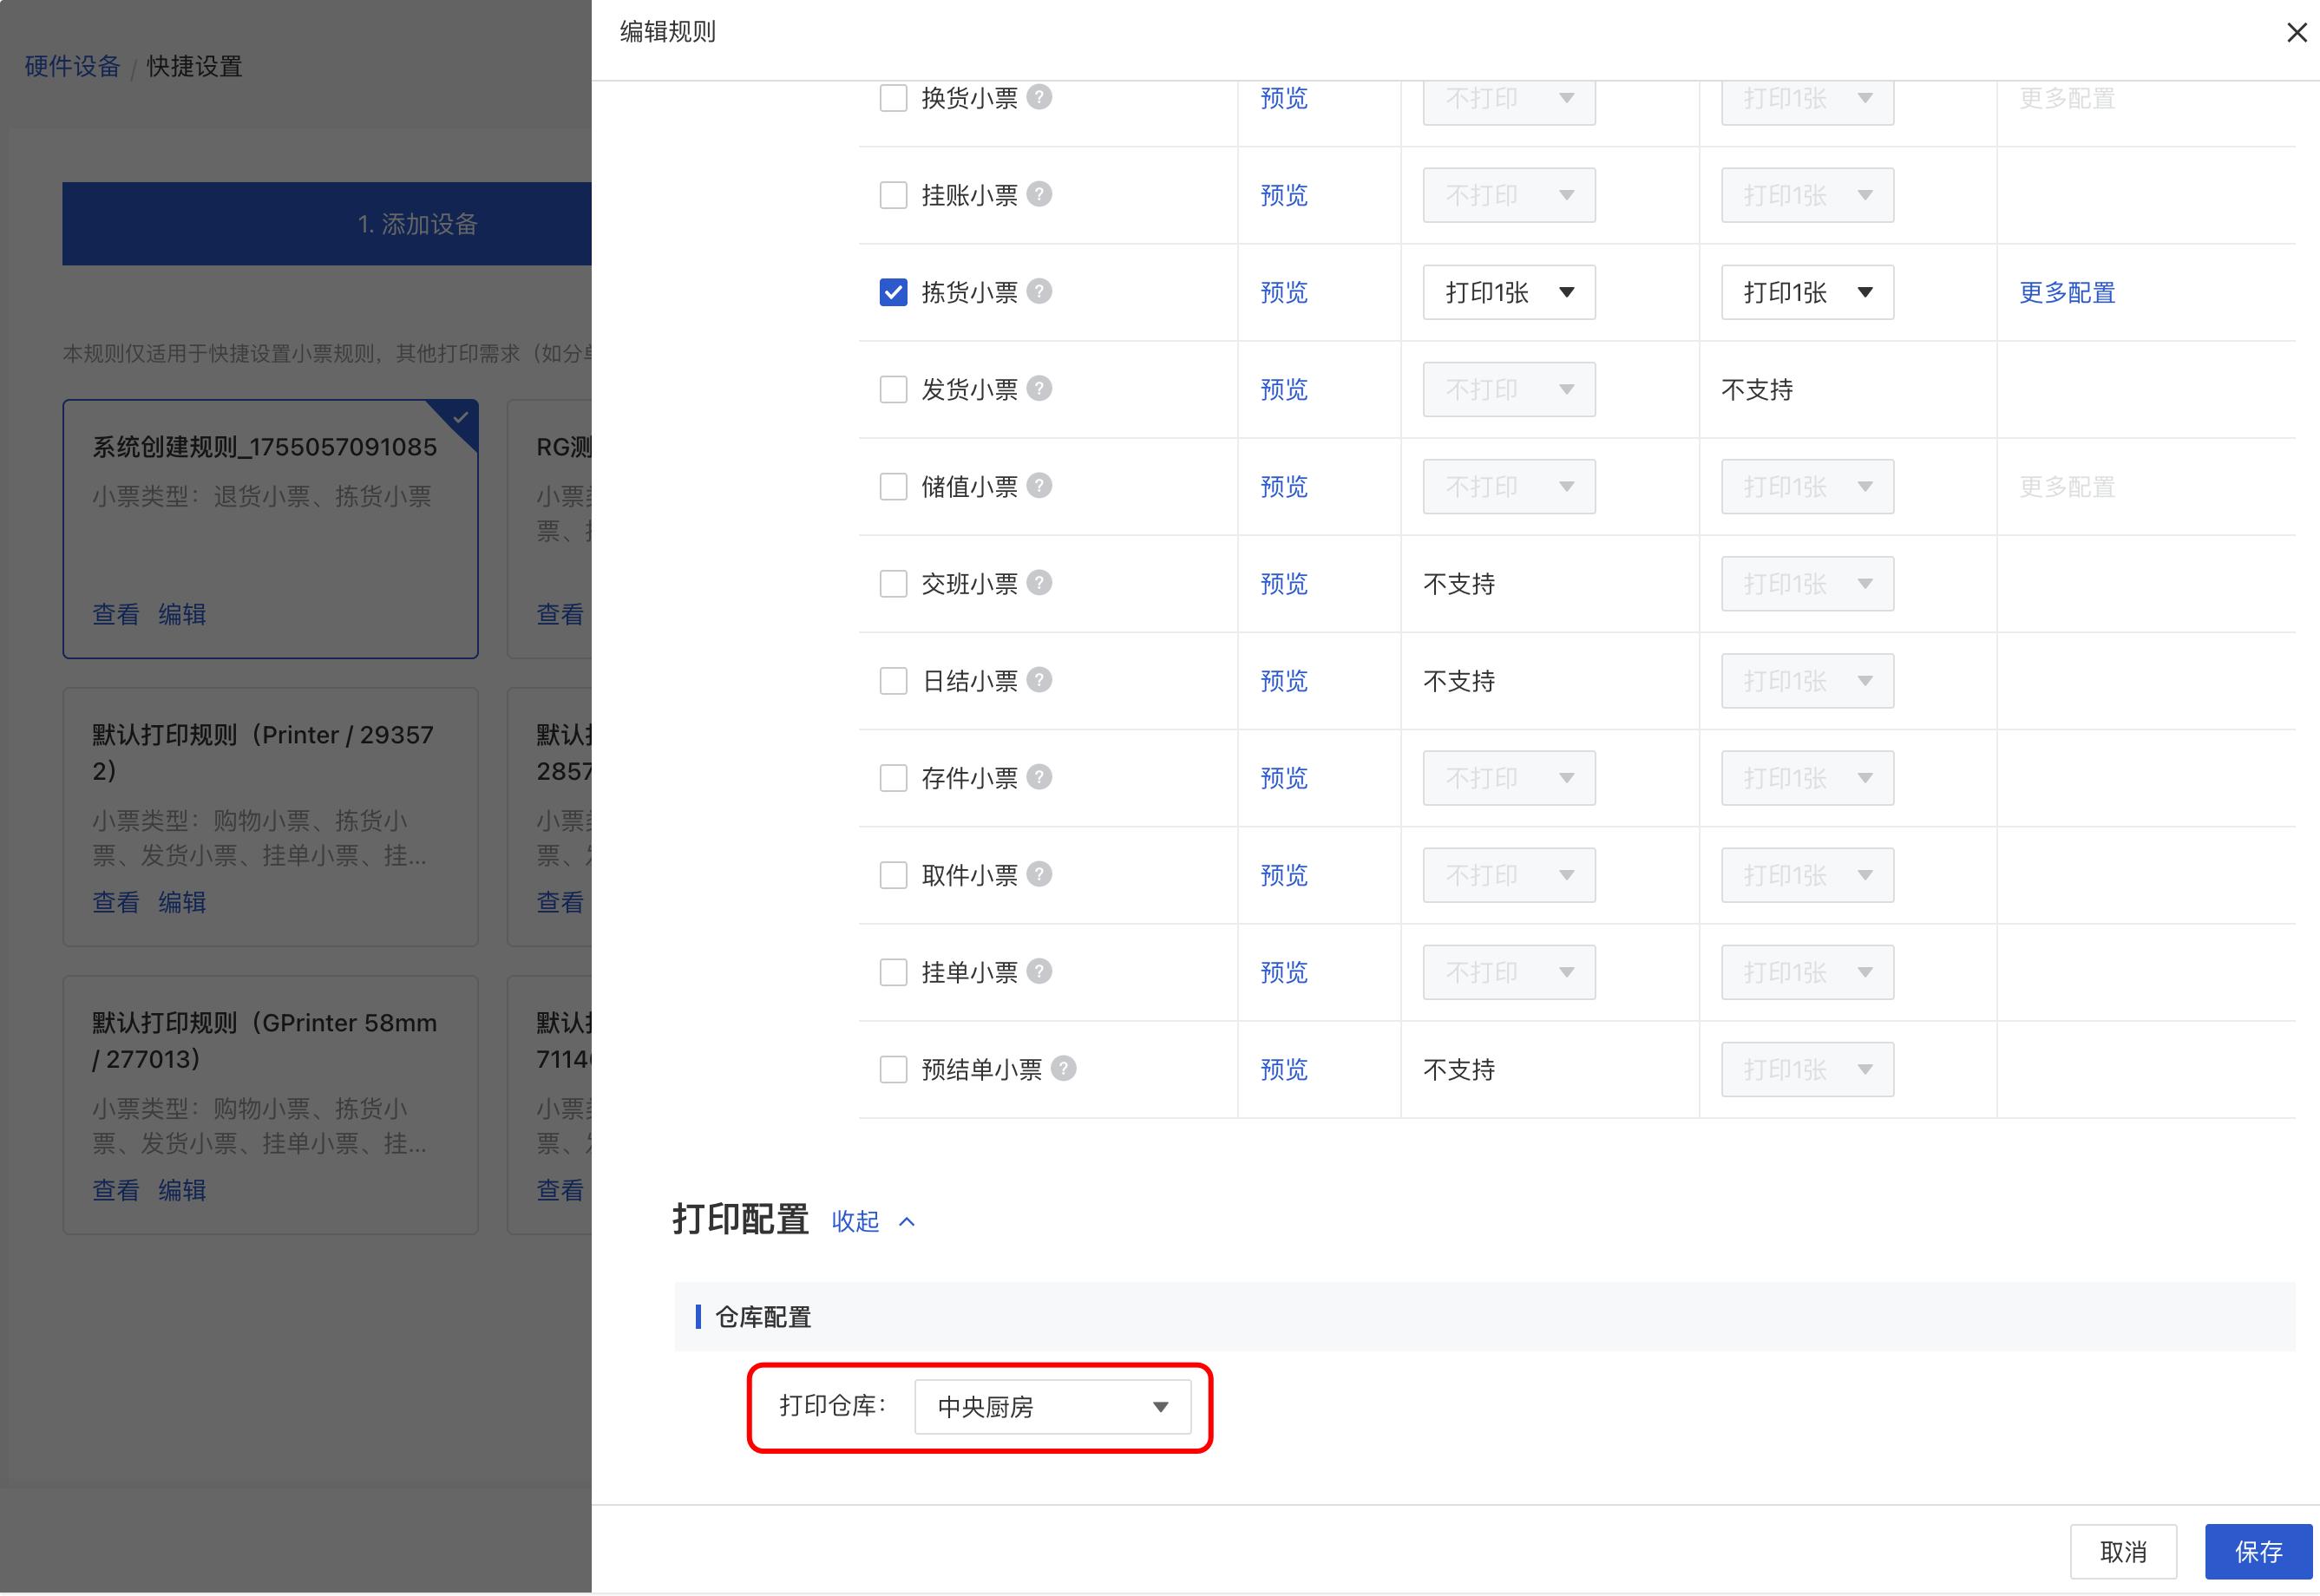This screenshot has width=2320, height=1596.
Task: Click 更多配置 link in 拣货小票 row
Action: click(2066, 292)
